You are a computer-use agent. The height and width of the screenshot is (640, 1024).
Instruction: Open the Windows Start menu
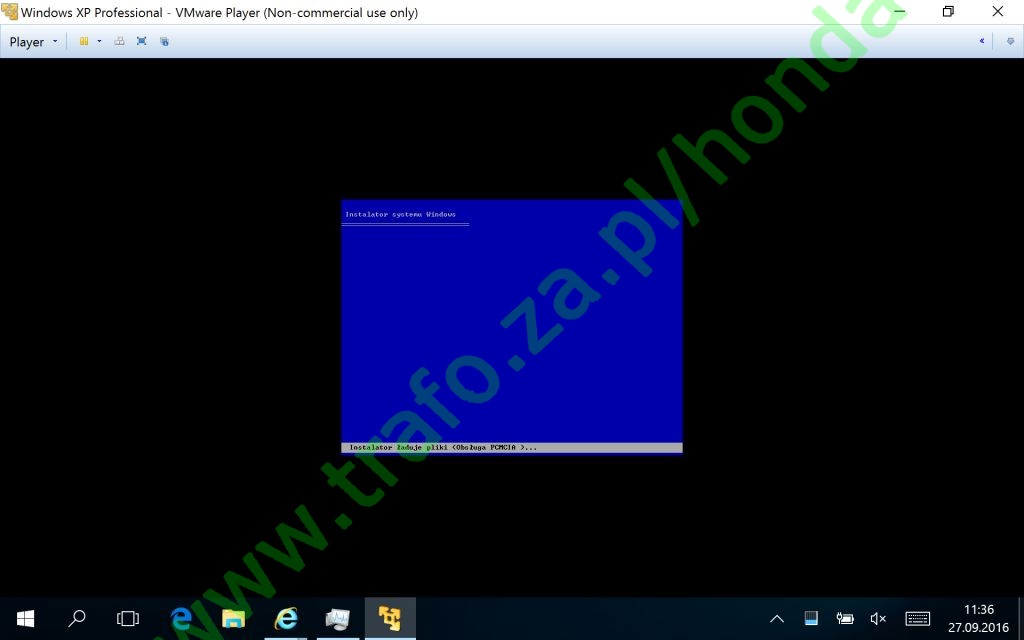pos(25,618)
